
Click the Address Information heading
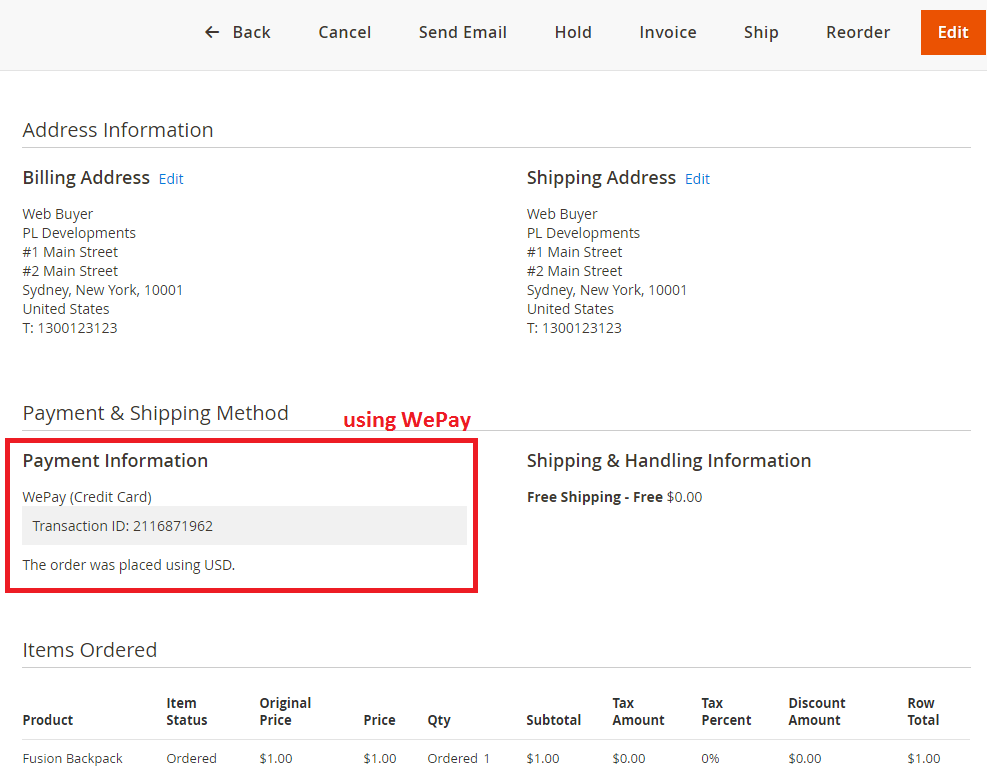click(117, 129)
